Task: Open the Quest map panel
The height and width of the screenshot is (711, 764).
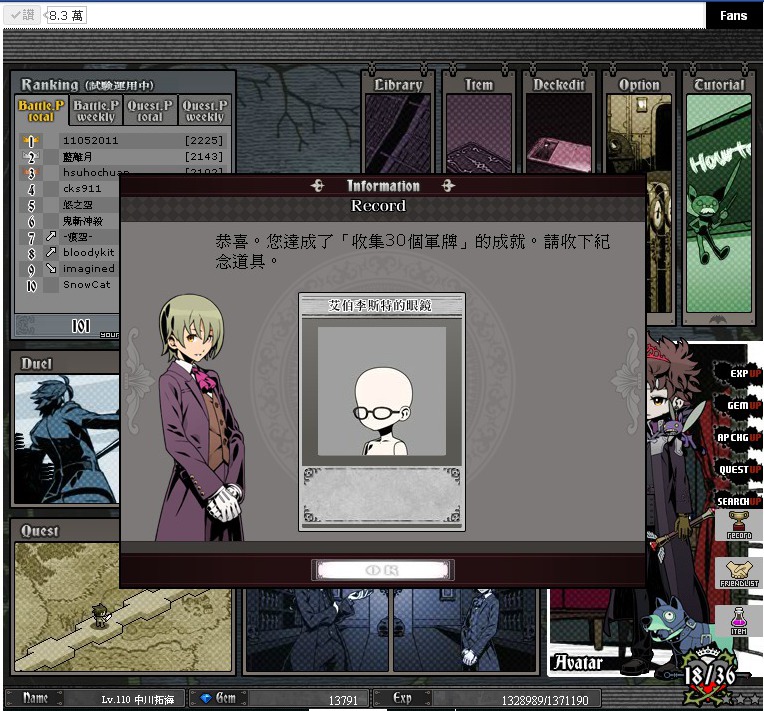Action: (x=123, y=607)
